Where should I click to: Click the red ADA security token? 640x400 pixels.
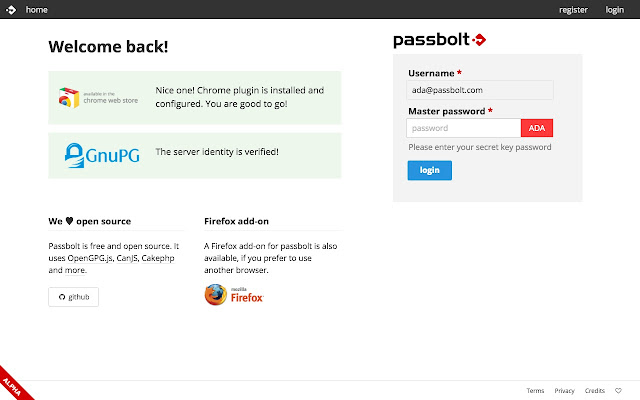(537, 128)
